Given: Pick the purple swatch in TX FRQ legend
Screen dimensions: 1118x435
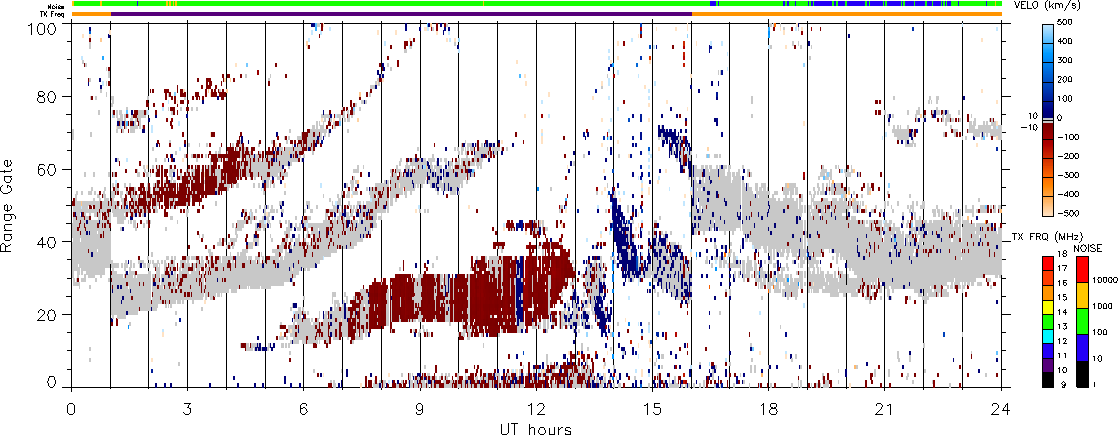Looking at the screenshot, I should tap(1050, 364).
